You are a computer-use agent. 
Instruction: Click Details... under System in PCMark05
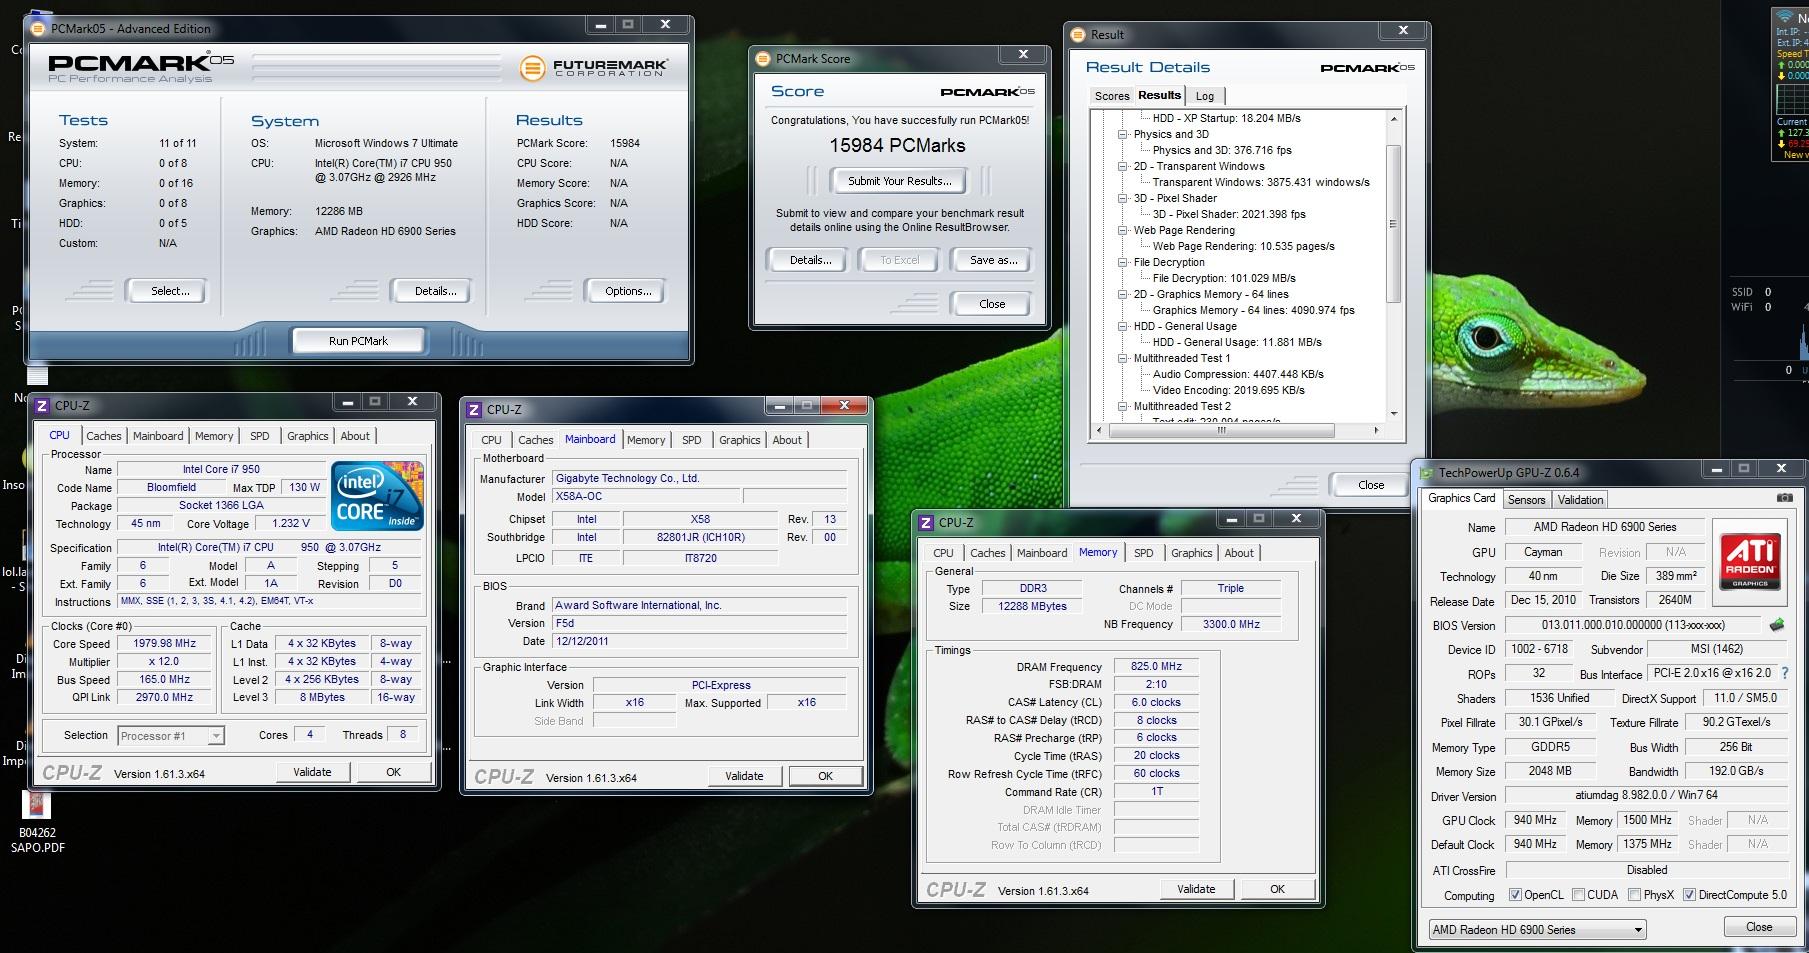coord(435,291)
